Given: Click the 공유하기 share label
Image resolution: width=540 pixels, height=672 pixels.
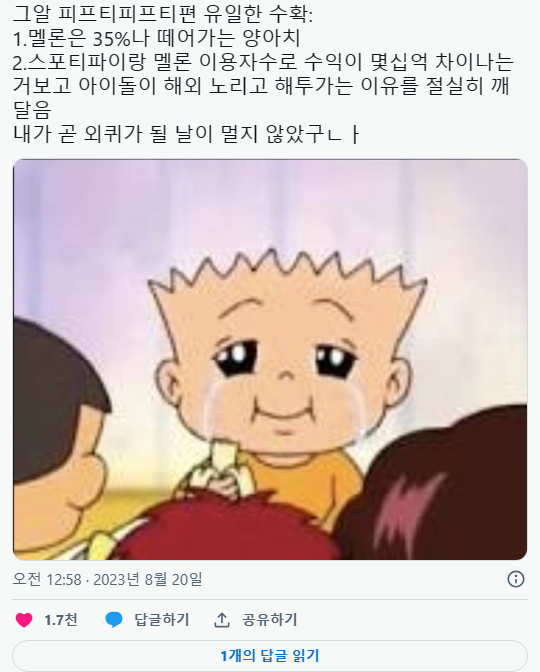Looking at the screenshot, I should (270, 620).
